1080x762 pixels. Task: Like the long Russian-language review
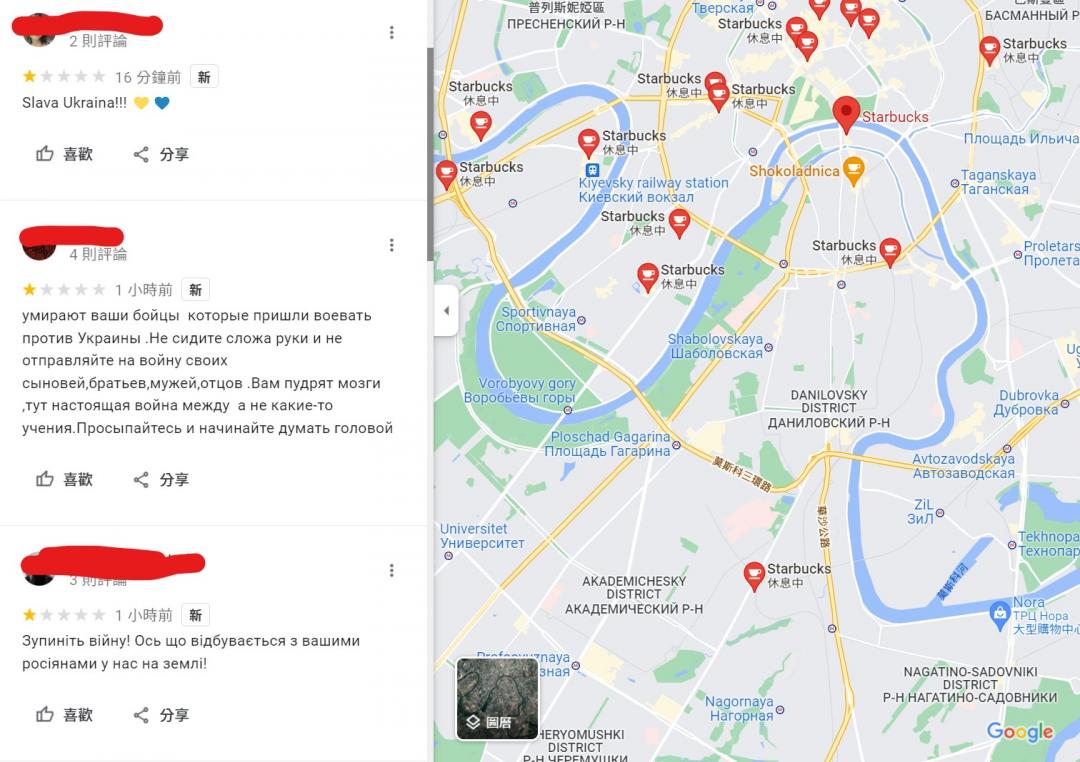coord(64,479)
